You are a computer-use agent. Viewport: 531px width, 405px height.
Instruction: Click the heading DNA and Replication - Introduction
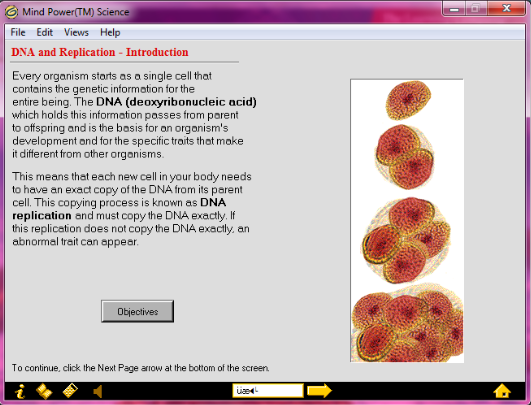[x=100, y=52]
